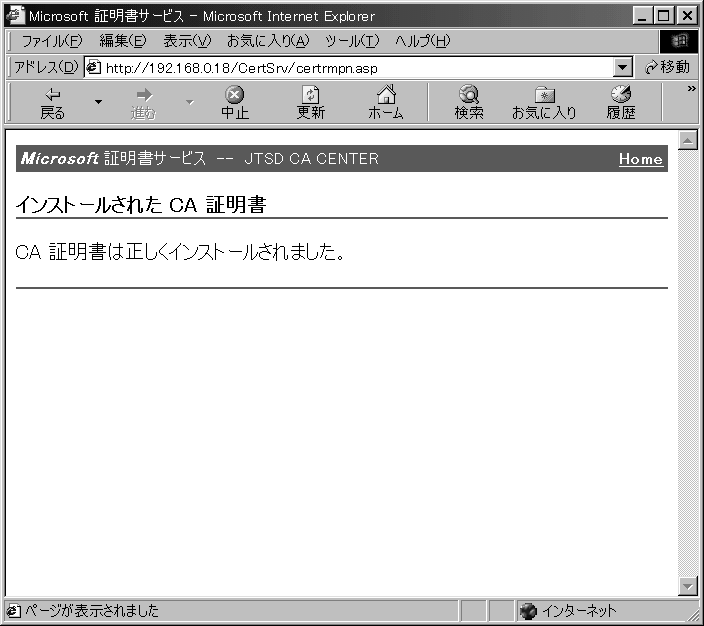Click the Stop (中止) toolbar icon
The image size is (704, 626).
[234, 103]
